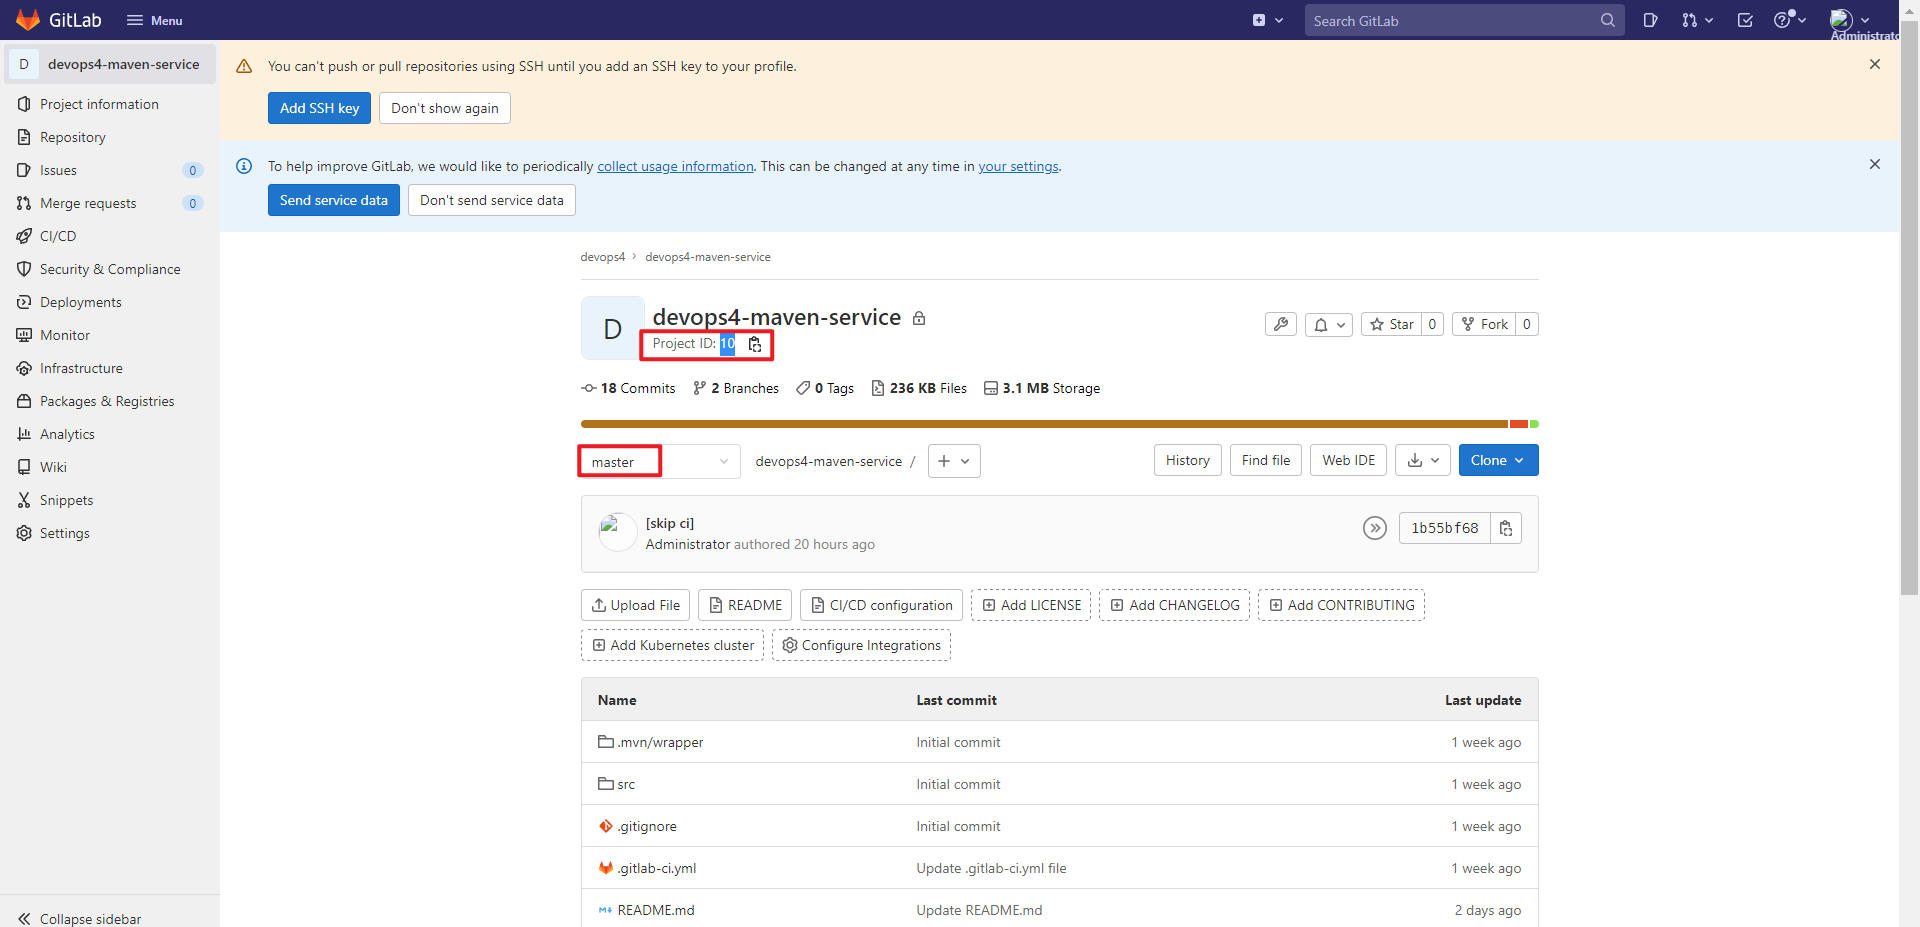Click Infrastructure sidebar icon
This screenshot has height=927, width=1920.
click(24, 368)
